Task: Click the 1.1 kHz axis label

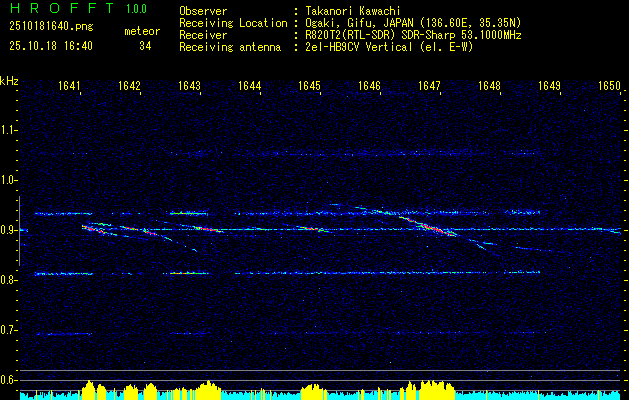Action: pos(8,130)
